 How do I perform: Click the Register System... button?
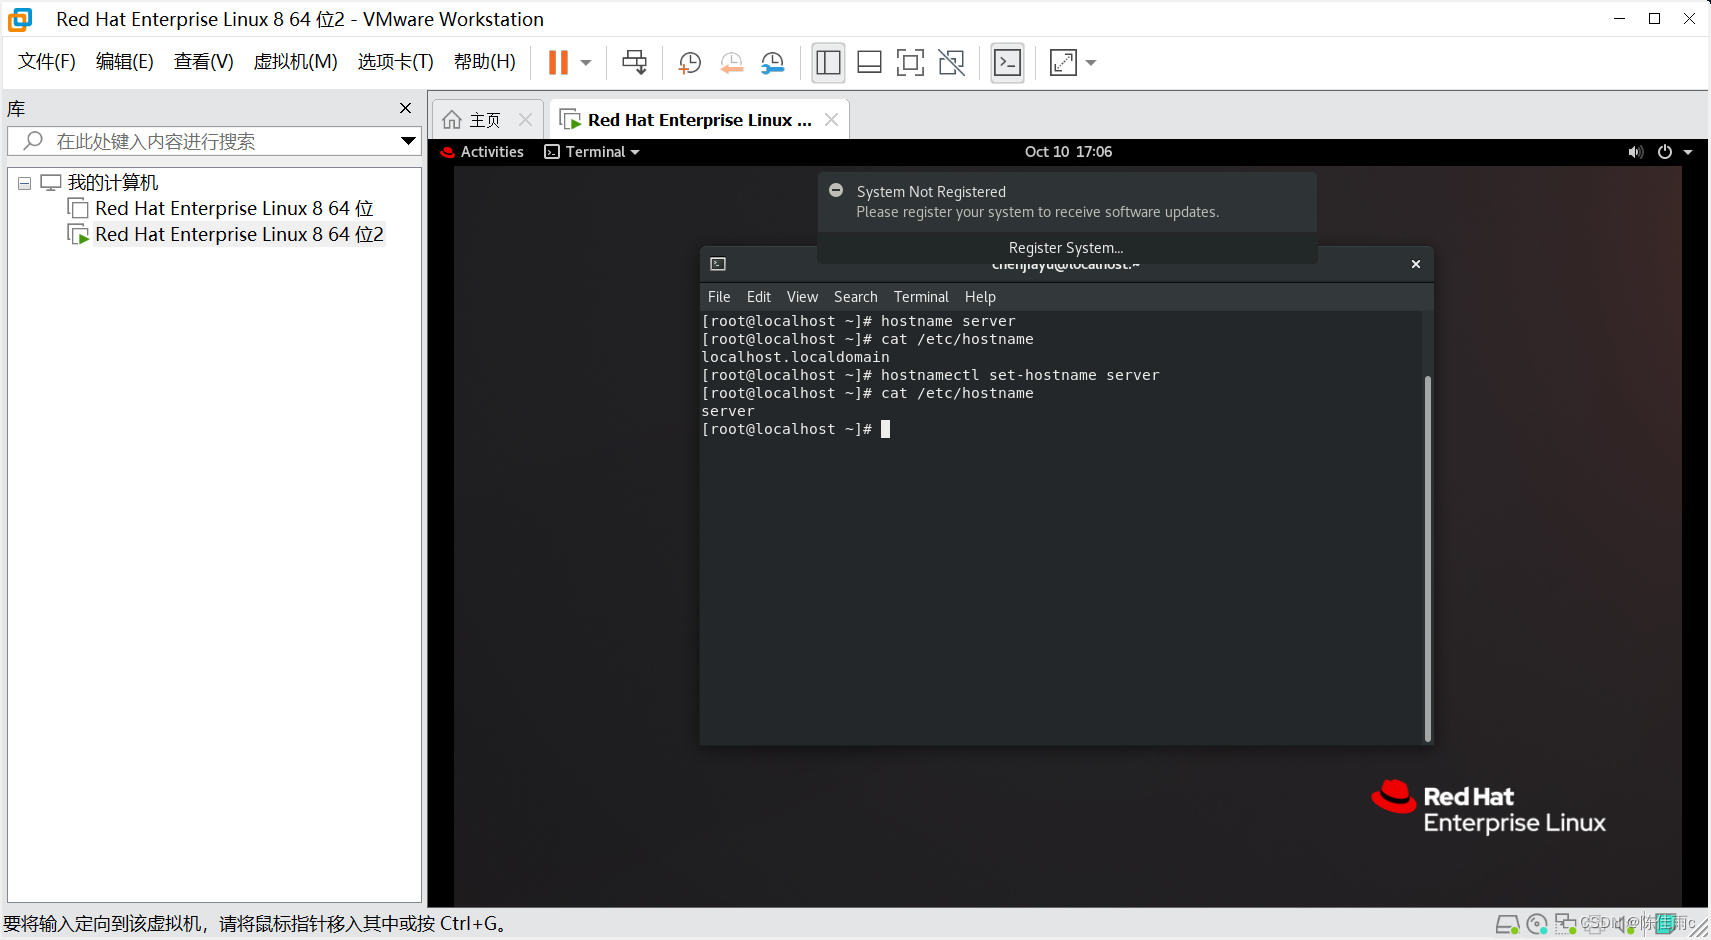point(1066,248)
